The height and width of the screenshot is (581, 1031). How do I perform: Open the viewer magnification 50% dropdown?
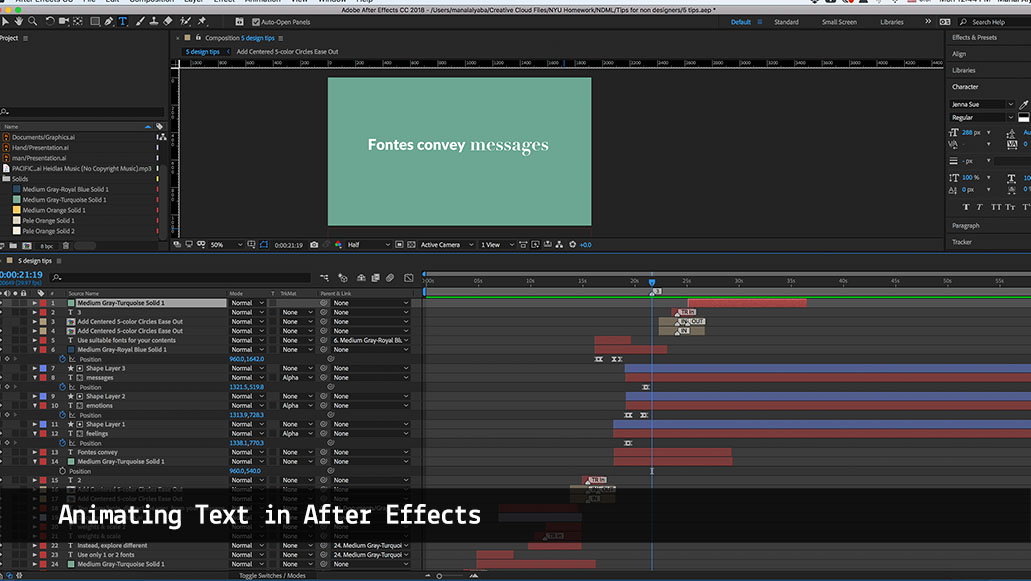click(220, 245)
